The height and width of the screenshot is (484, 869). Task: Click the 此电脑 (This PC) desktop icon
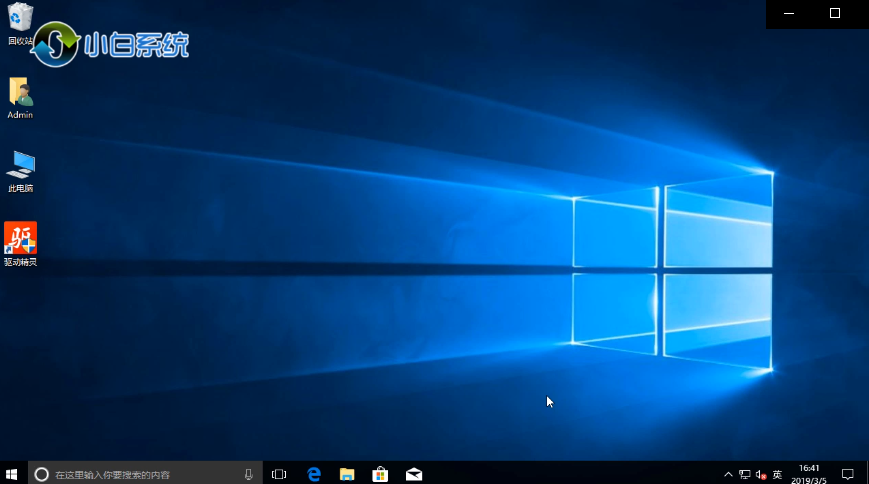20,166
